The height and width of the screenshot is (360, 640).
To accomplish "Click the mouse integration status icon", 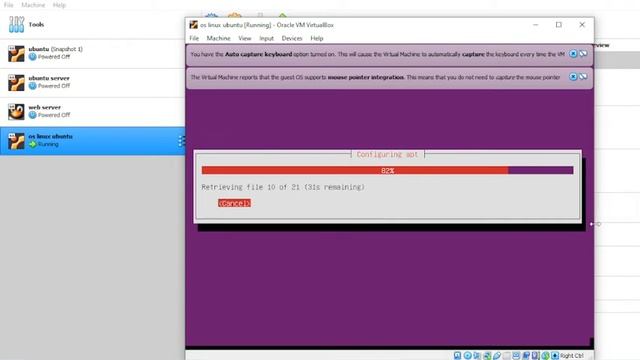I will pyautogui.click(x=545, y=356).
